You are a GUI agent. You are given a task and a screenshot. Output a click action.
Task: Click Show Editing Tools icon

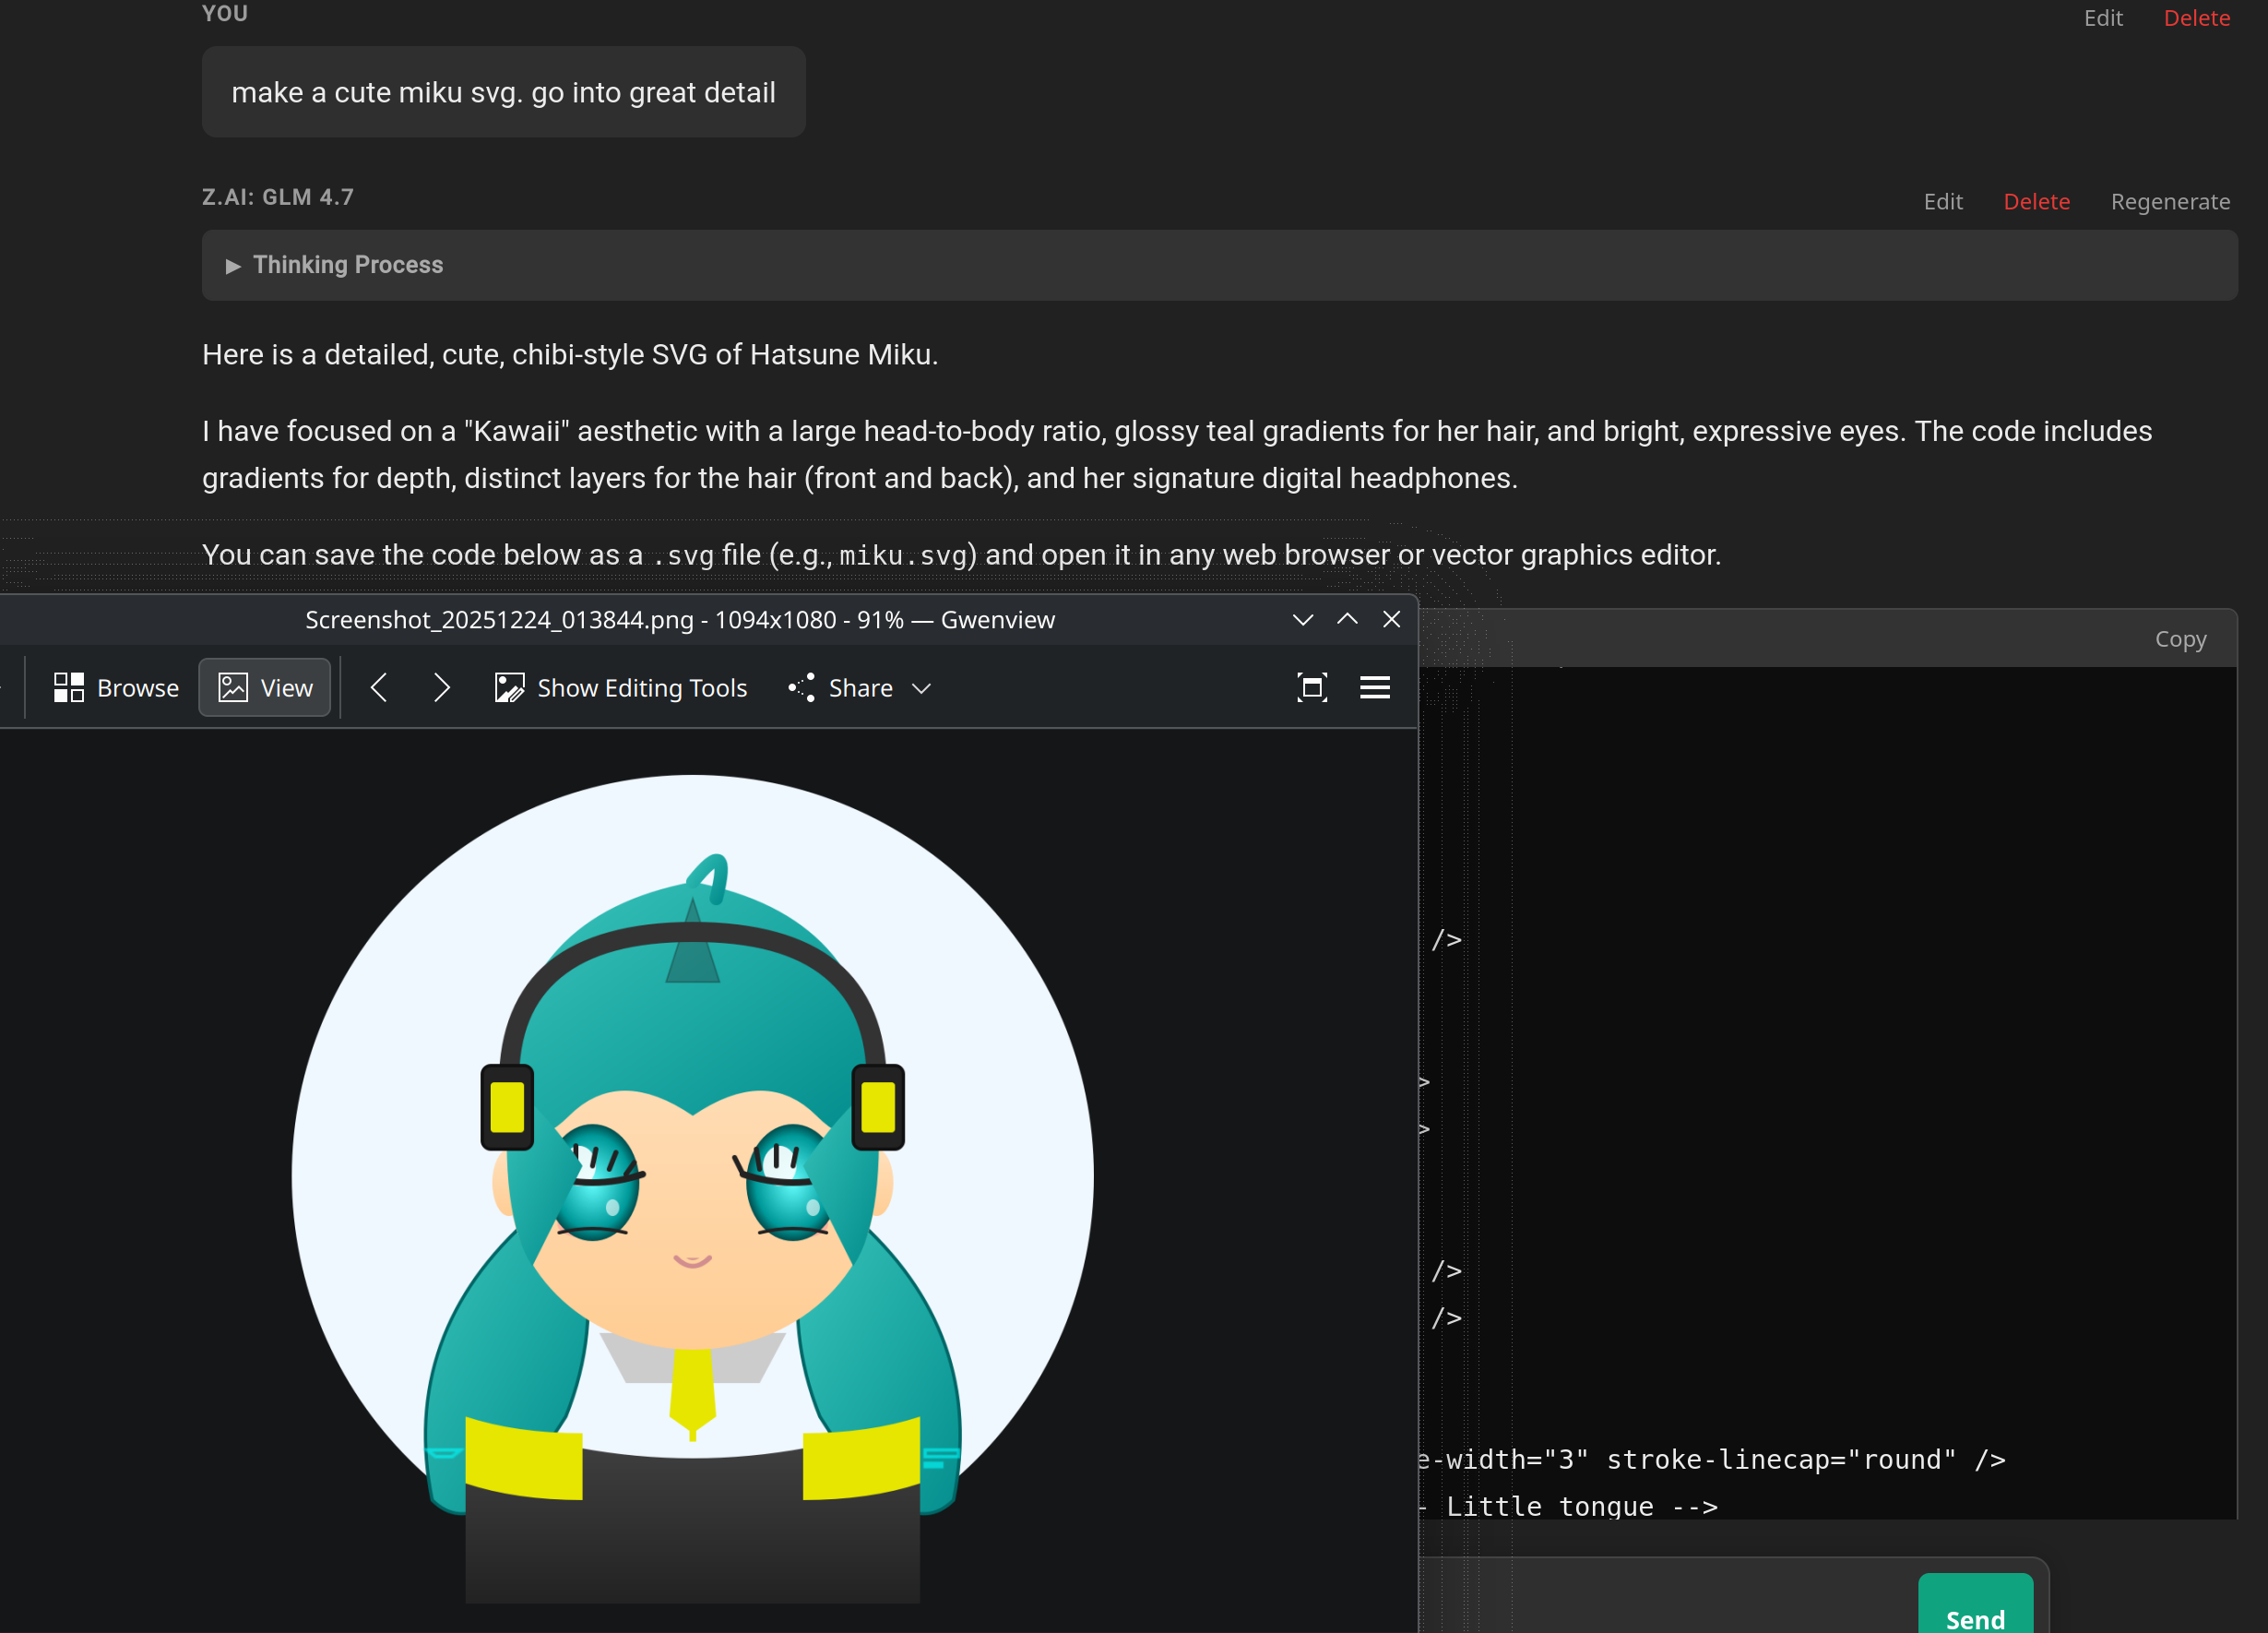pyautogui.click(x=509, y=688)
